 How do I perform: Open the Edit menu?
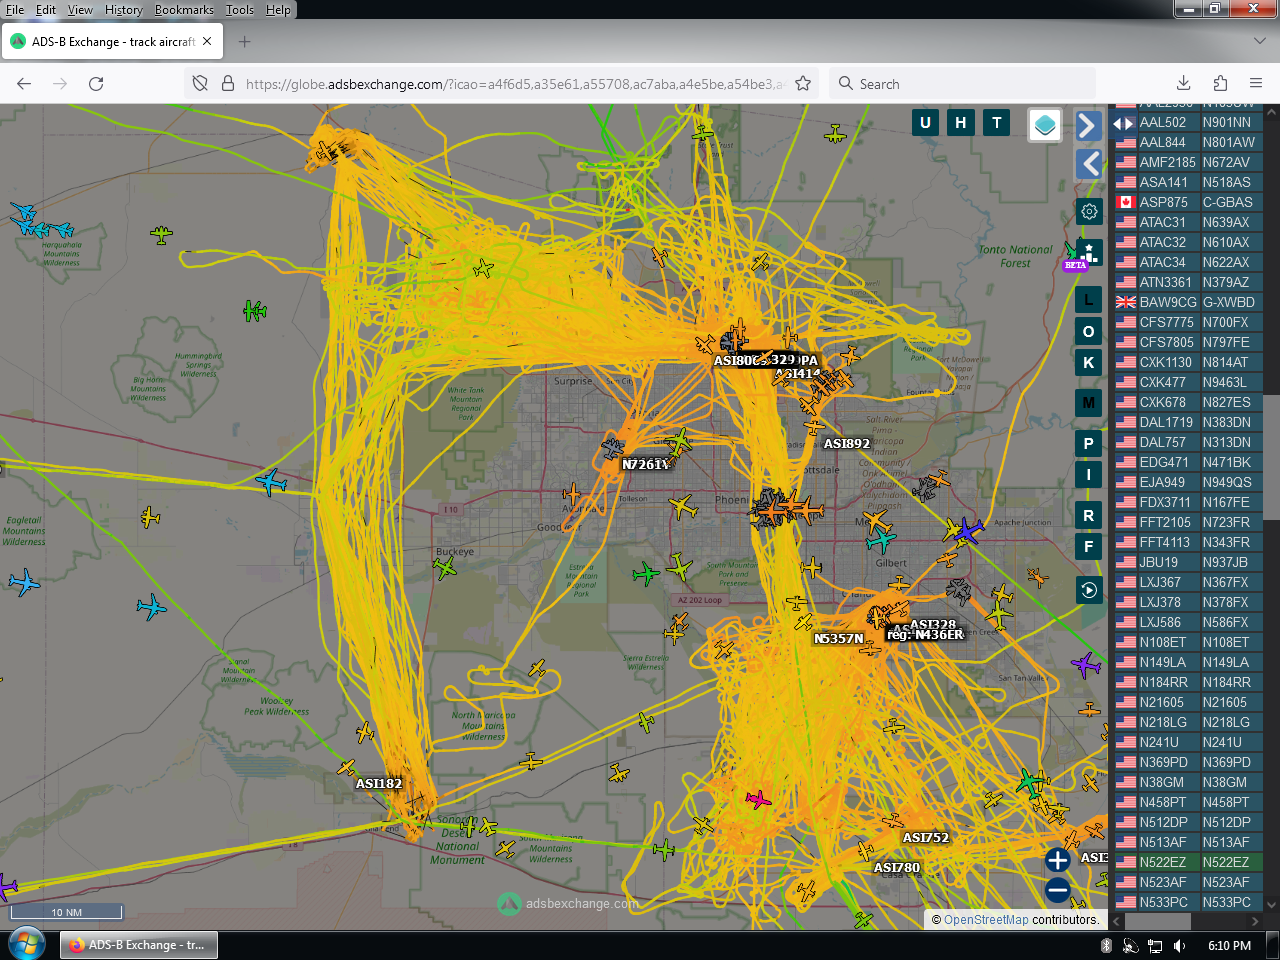[46, 10]
